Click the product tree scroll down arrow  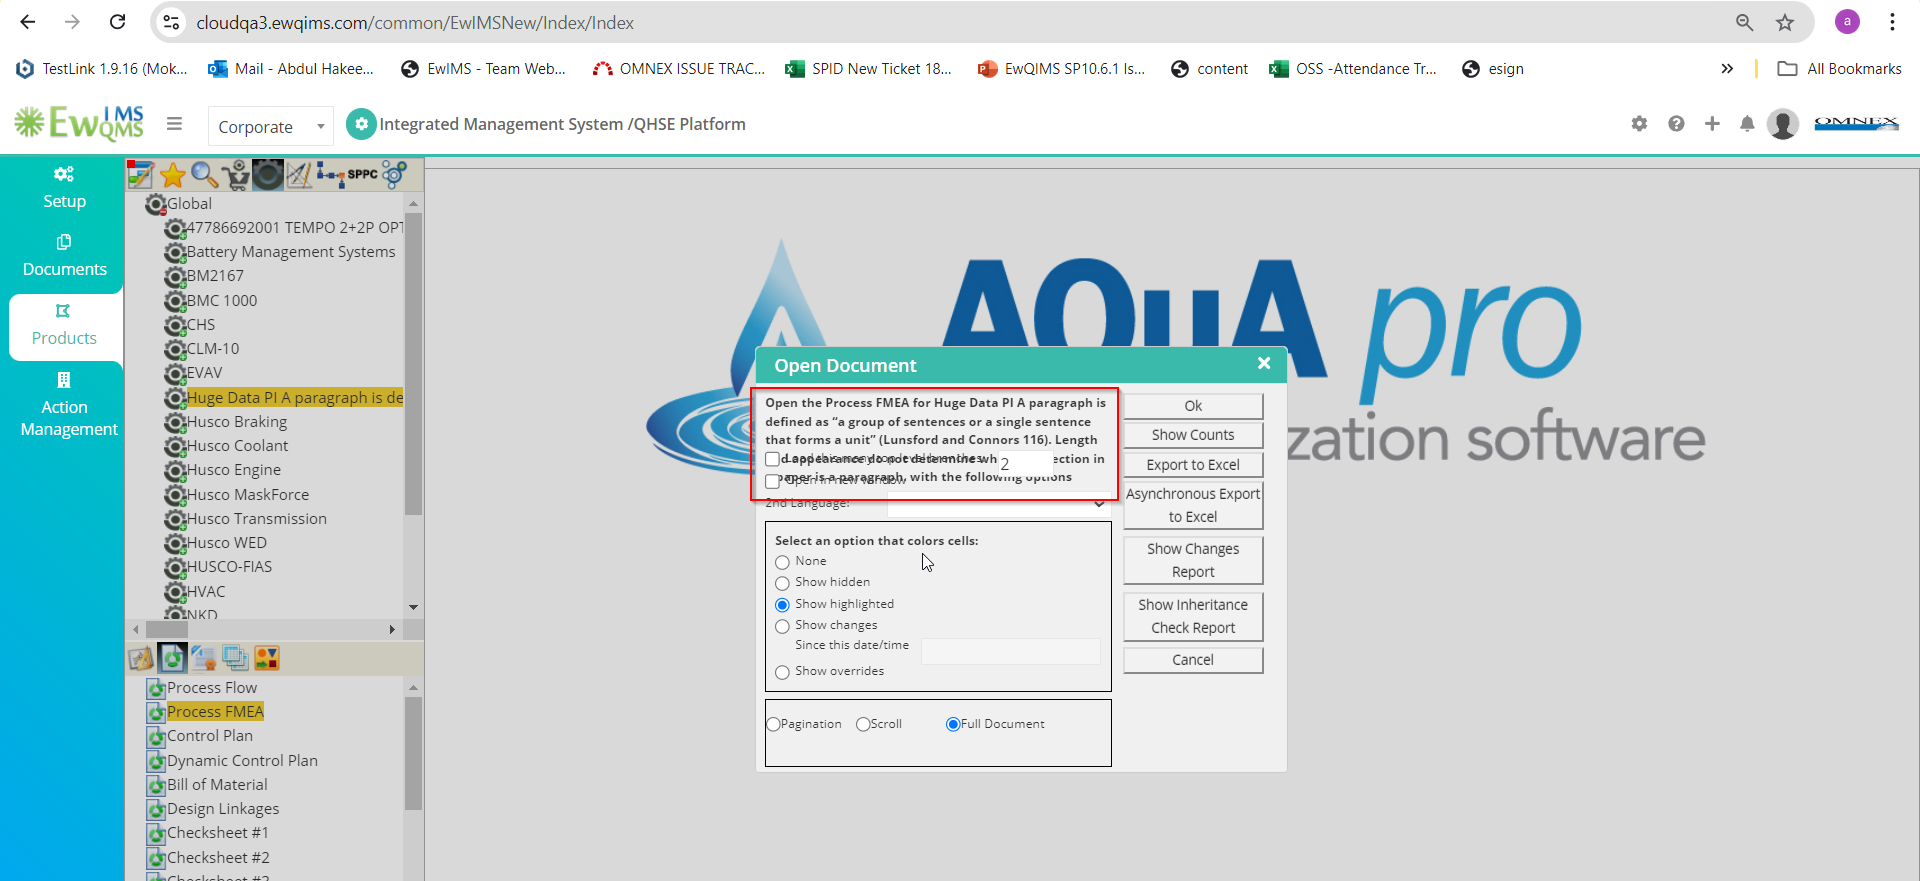click(413, 607)
